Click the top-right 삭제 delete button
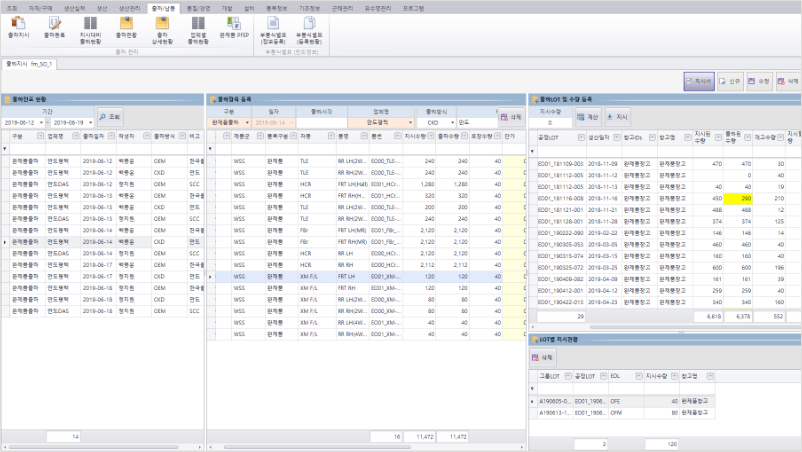 [x=788, y=81]
